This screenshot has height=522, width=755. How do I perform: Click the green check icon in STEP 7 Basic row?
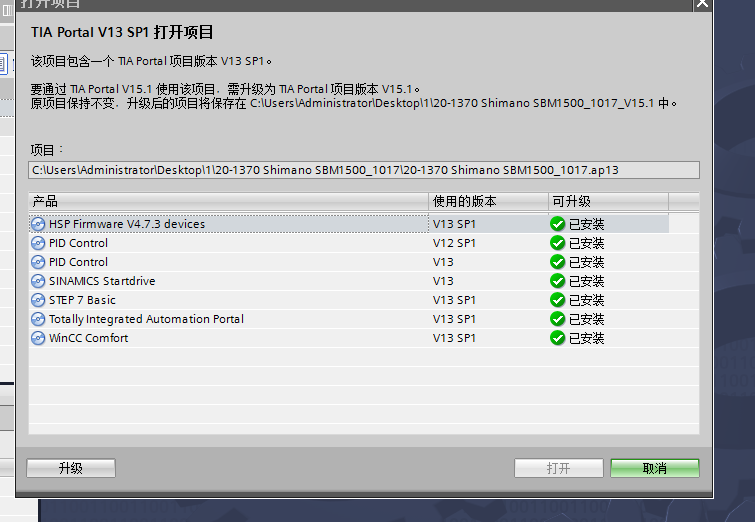tap(558, 300)
